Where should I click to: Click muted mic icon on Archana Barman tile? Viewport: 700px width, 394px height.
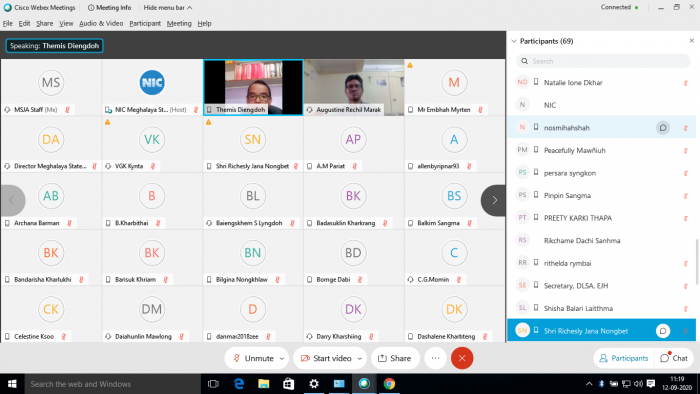[69, 223]
